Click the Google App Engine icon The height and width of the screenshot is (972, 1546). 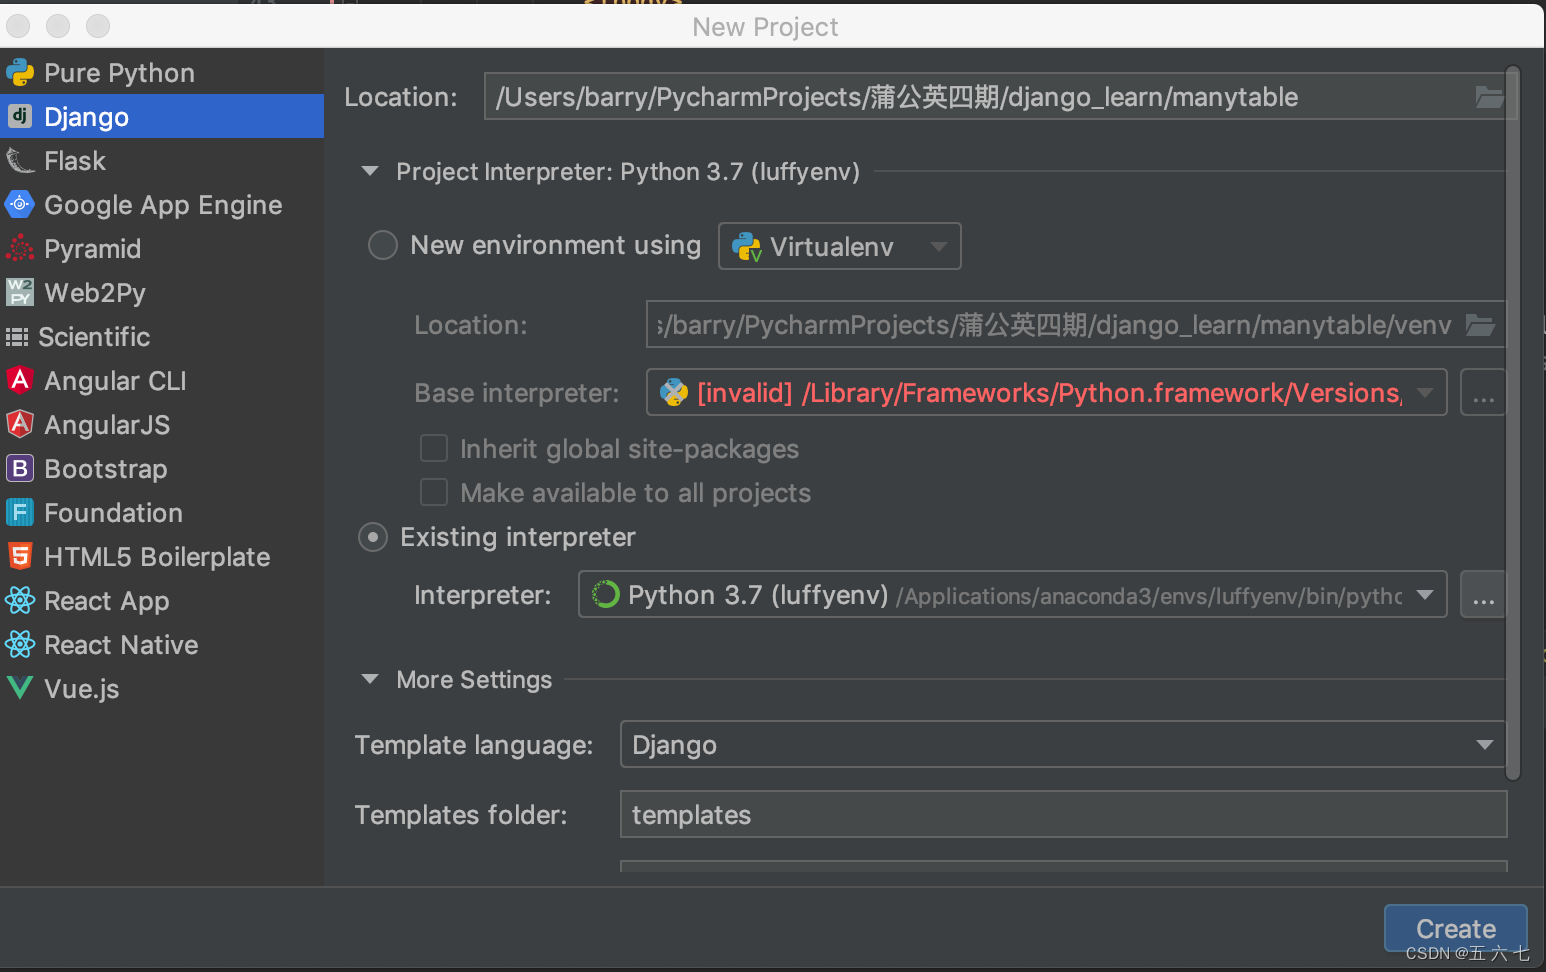click(20, 204)
